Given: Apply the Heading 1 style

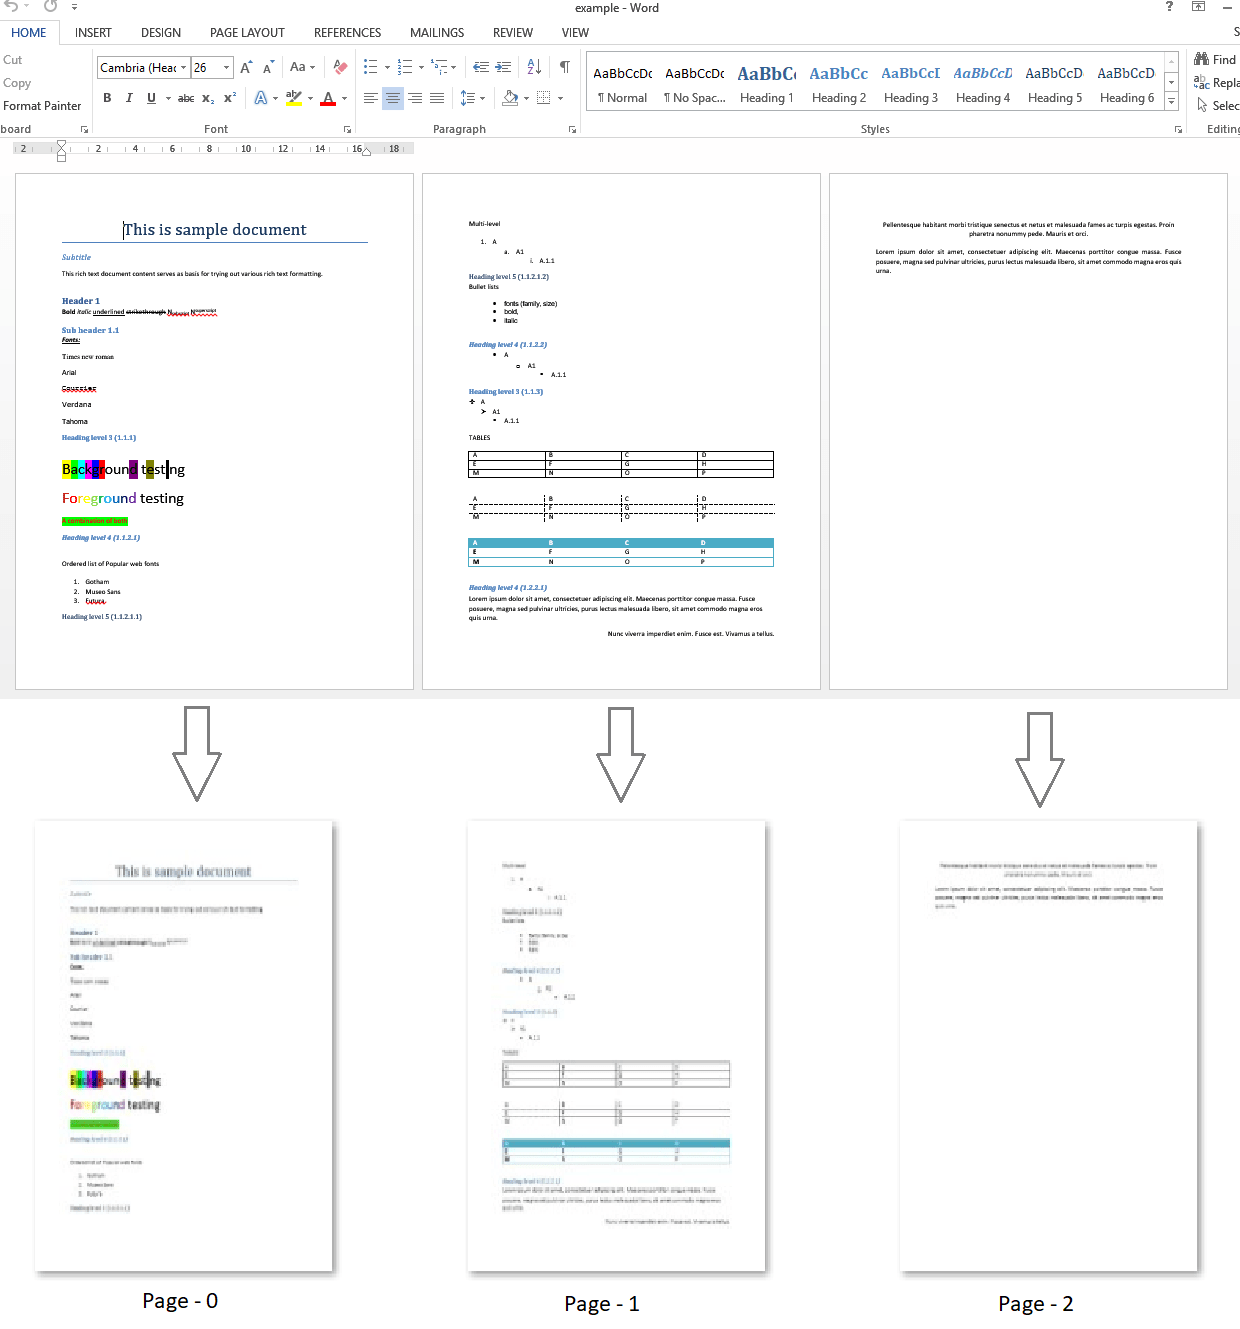Looking at the screenshot, I should [766, 84].
